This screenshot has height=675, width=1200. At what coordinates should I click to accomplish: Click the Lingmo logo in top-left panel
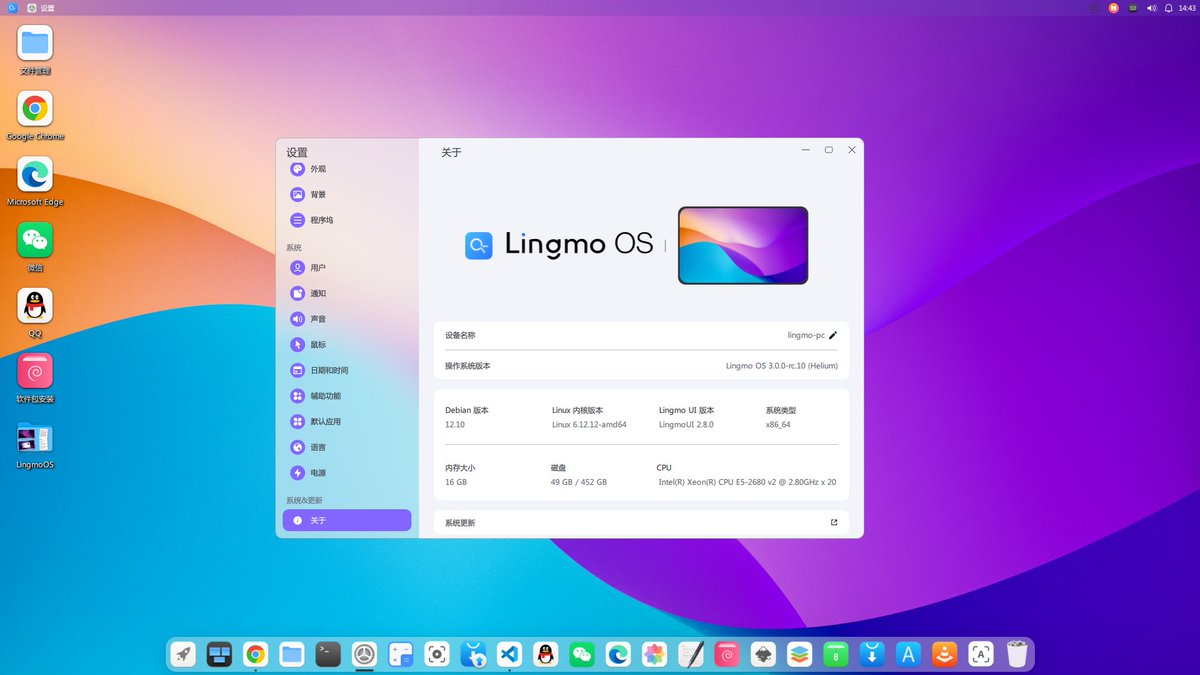click(12, 8)
